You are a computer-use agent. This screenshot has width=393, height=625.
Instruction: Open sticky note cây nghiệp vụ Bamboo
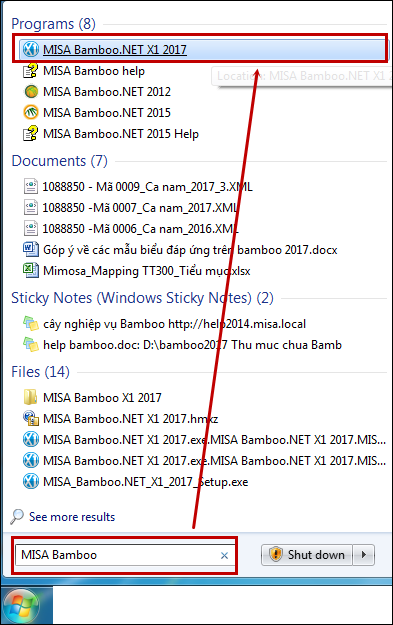[175, 324]
